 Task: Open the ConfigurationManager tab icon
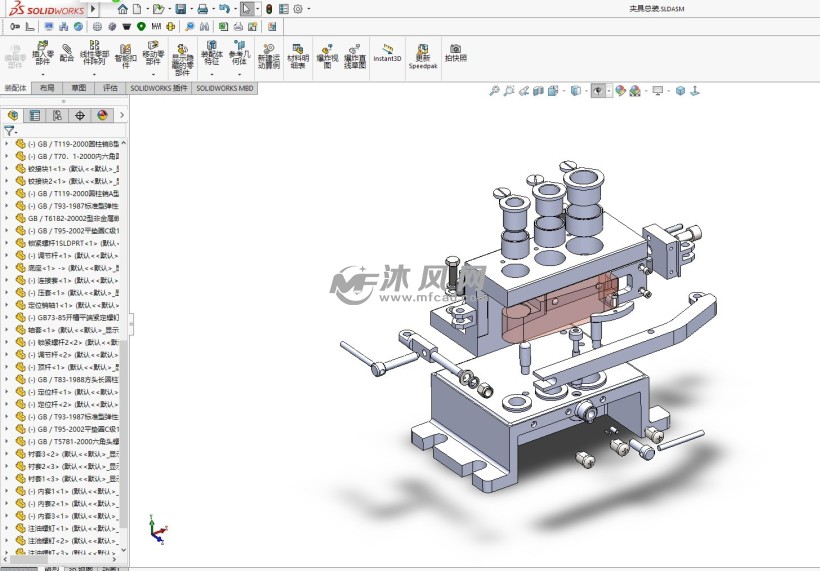[57, 115]
